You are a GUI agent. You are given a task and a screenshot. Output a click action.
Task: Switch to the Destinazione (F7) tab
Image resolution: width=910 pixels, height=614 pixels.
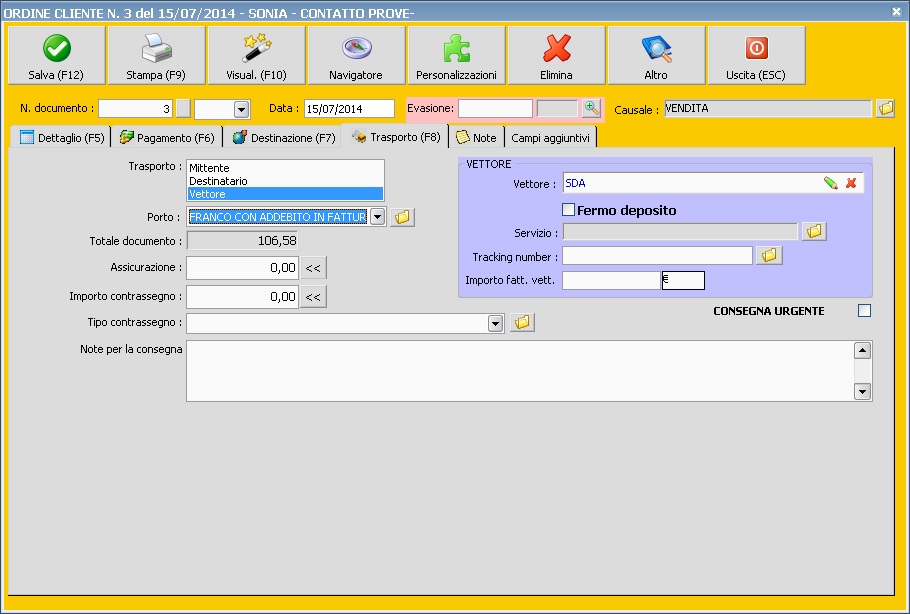[284, 138]
